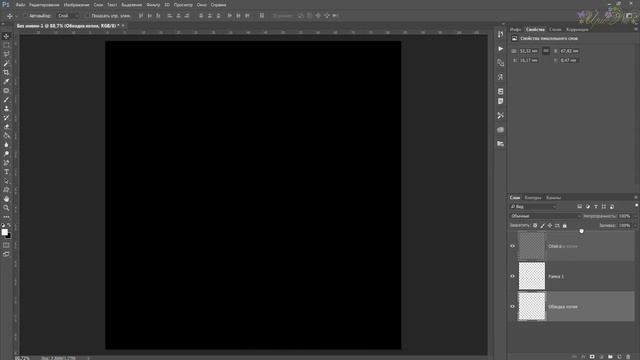Select the Hand tool
This screenshot has width=640, height=360.
(6, 199)
